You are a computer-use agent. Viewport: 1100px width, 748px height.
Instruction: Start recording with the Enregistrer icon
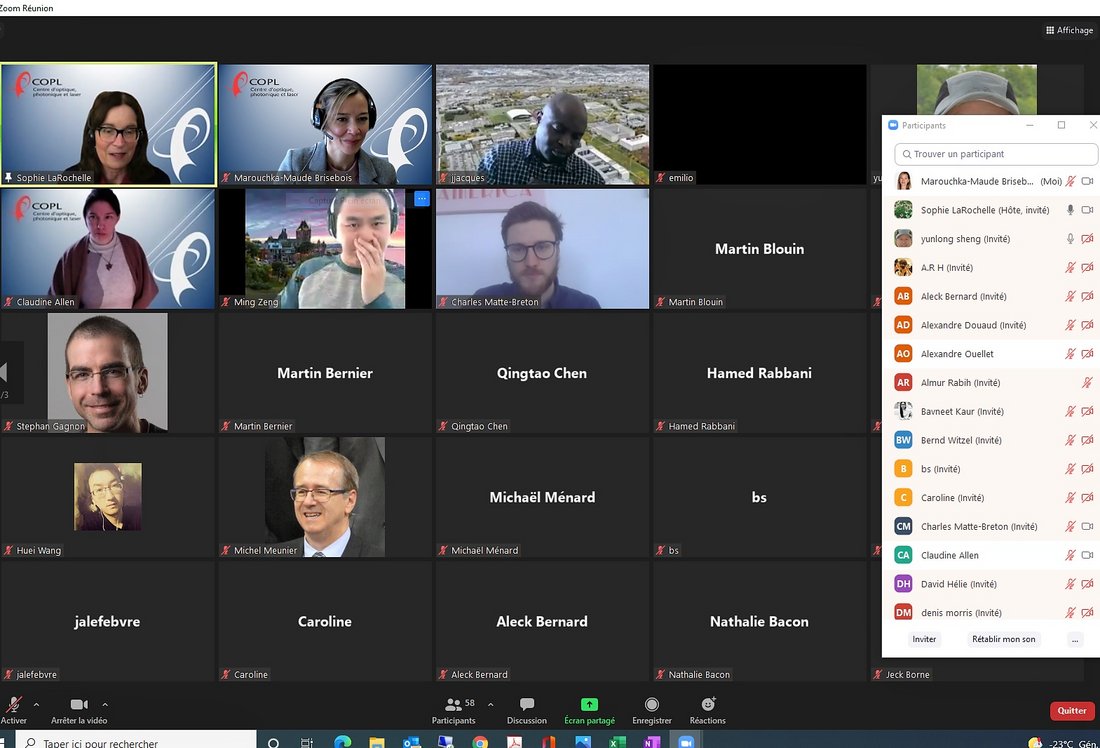click(x=652, y=705)
